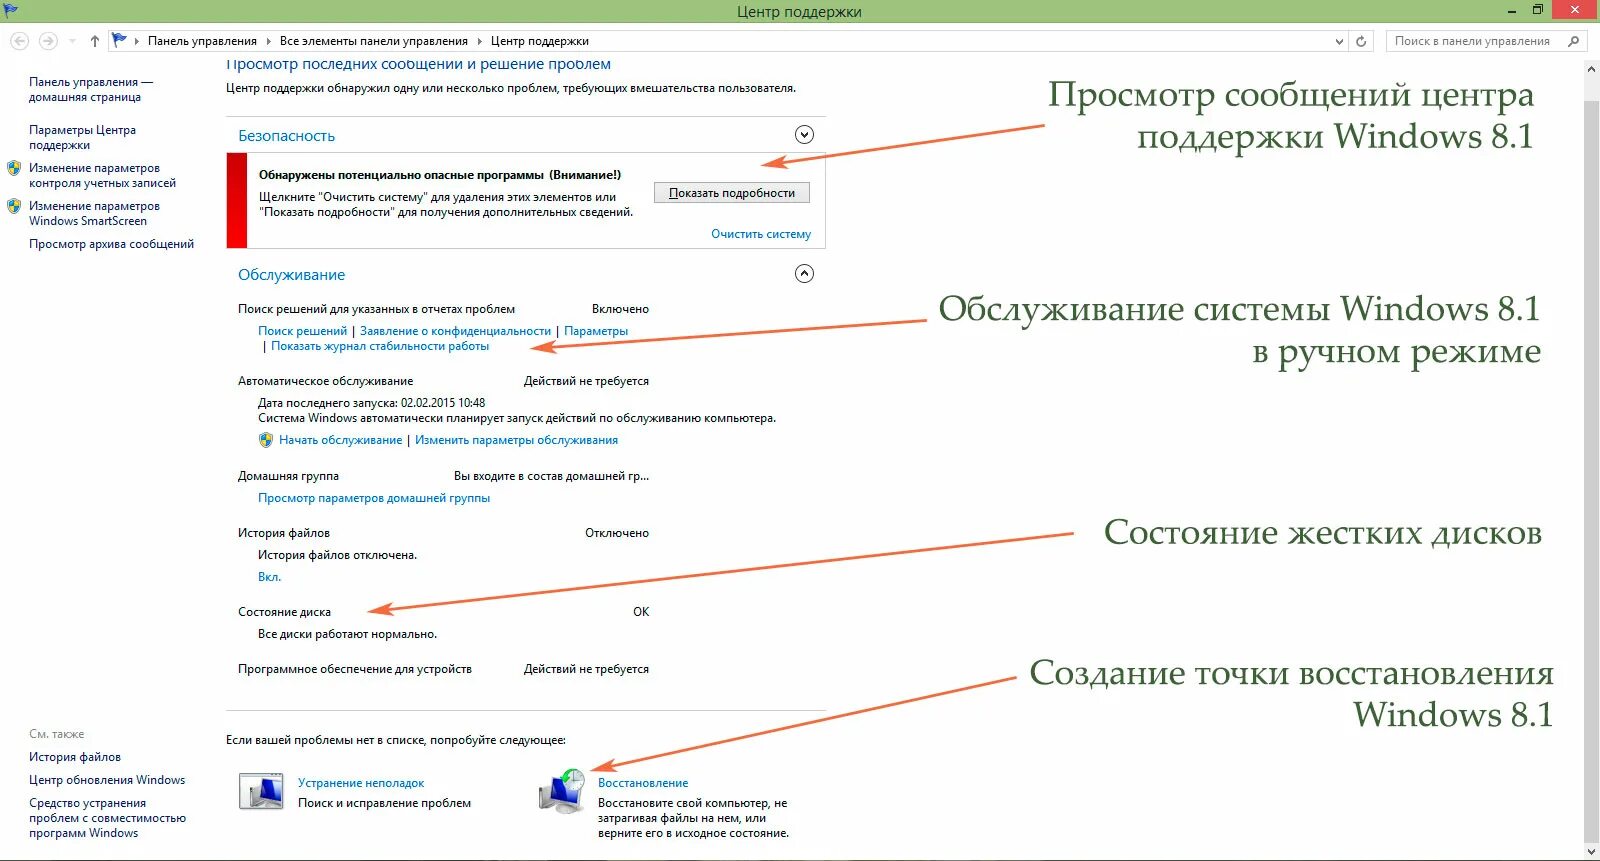Refresh the Control Panel page
This screenshot has width=1600, height=861.
point(1361,41)
